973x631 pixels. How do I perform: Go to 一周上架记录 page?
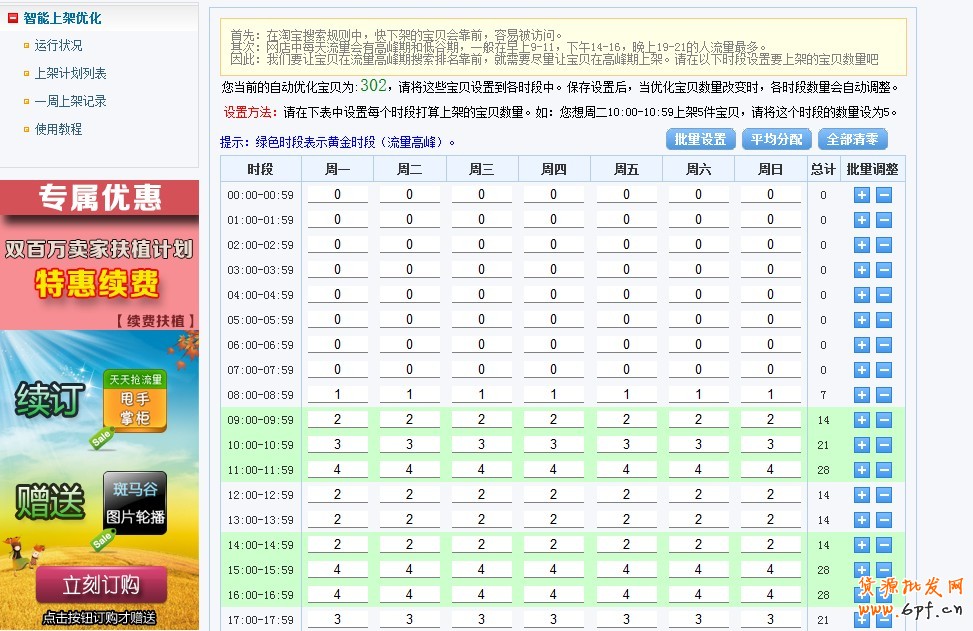click(70, 101)
